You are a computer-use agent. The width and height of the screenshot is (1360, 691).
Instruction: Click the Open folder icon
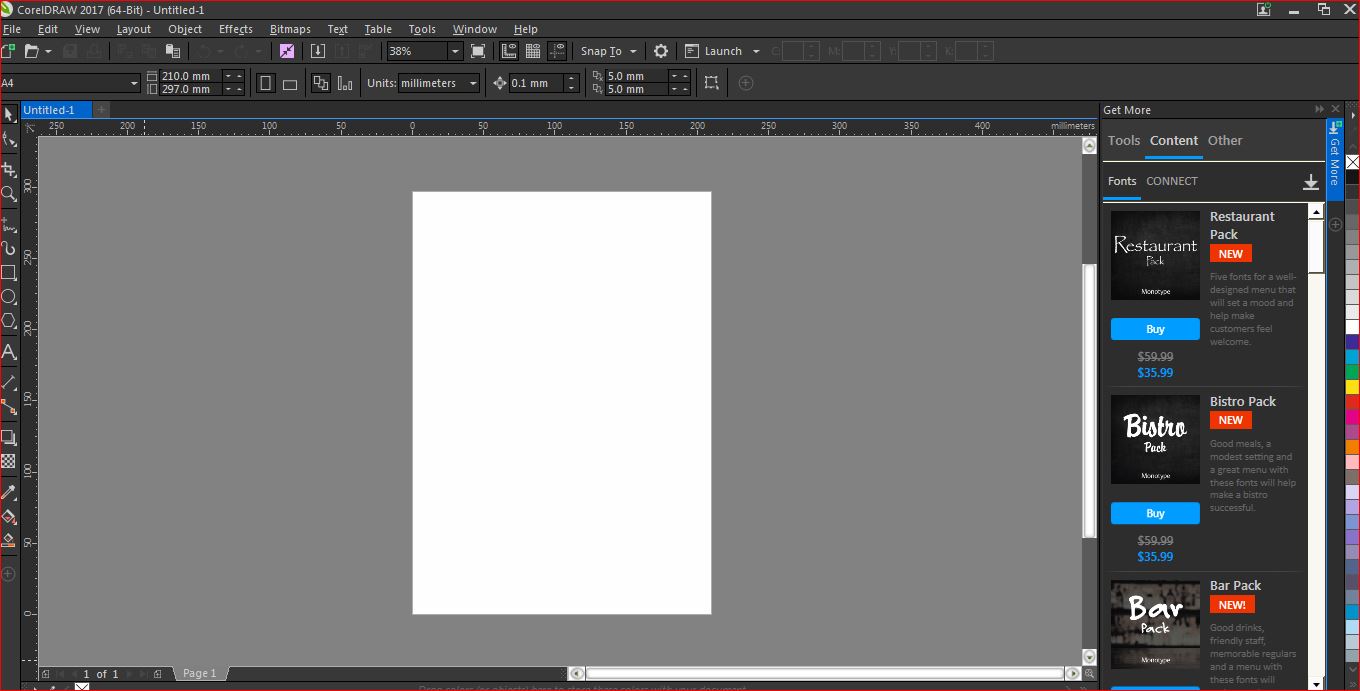coord(32,51)
